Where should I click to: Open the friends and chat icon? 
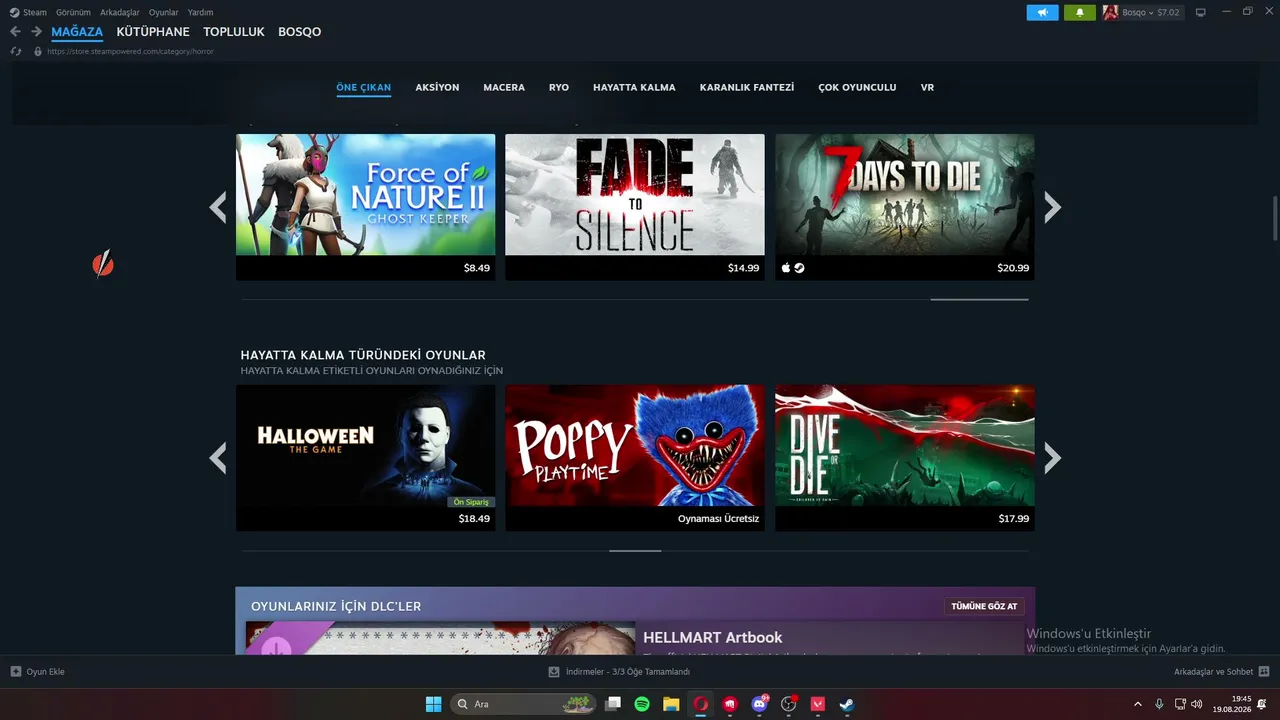click(1264, 672)
